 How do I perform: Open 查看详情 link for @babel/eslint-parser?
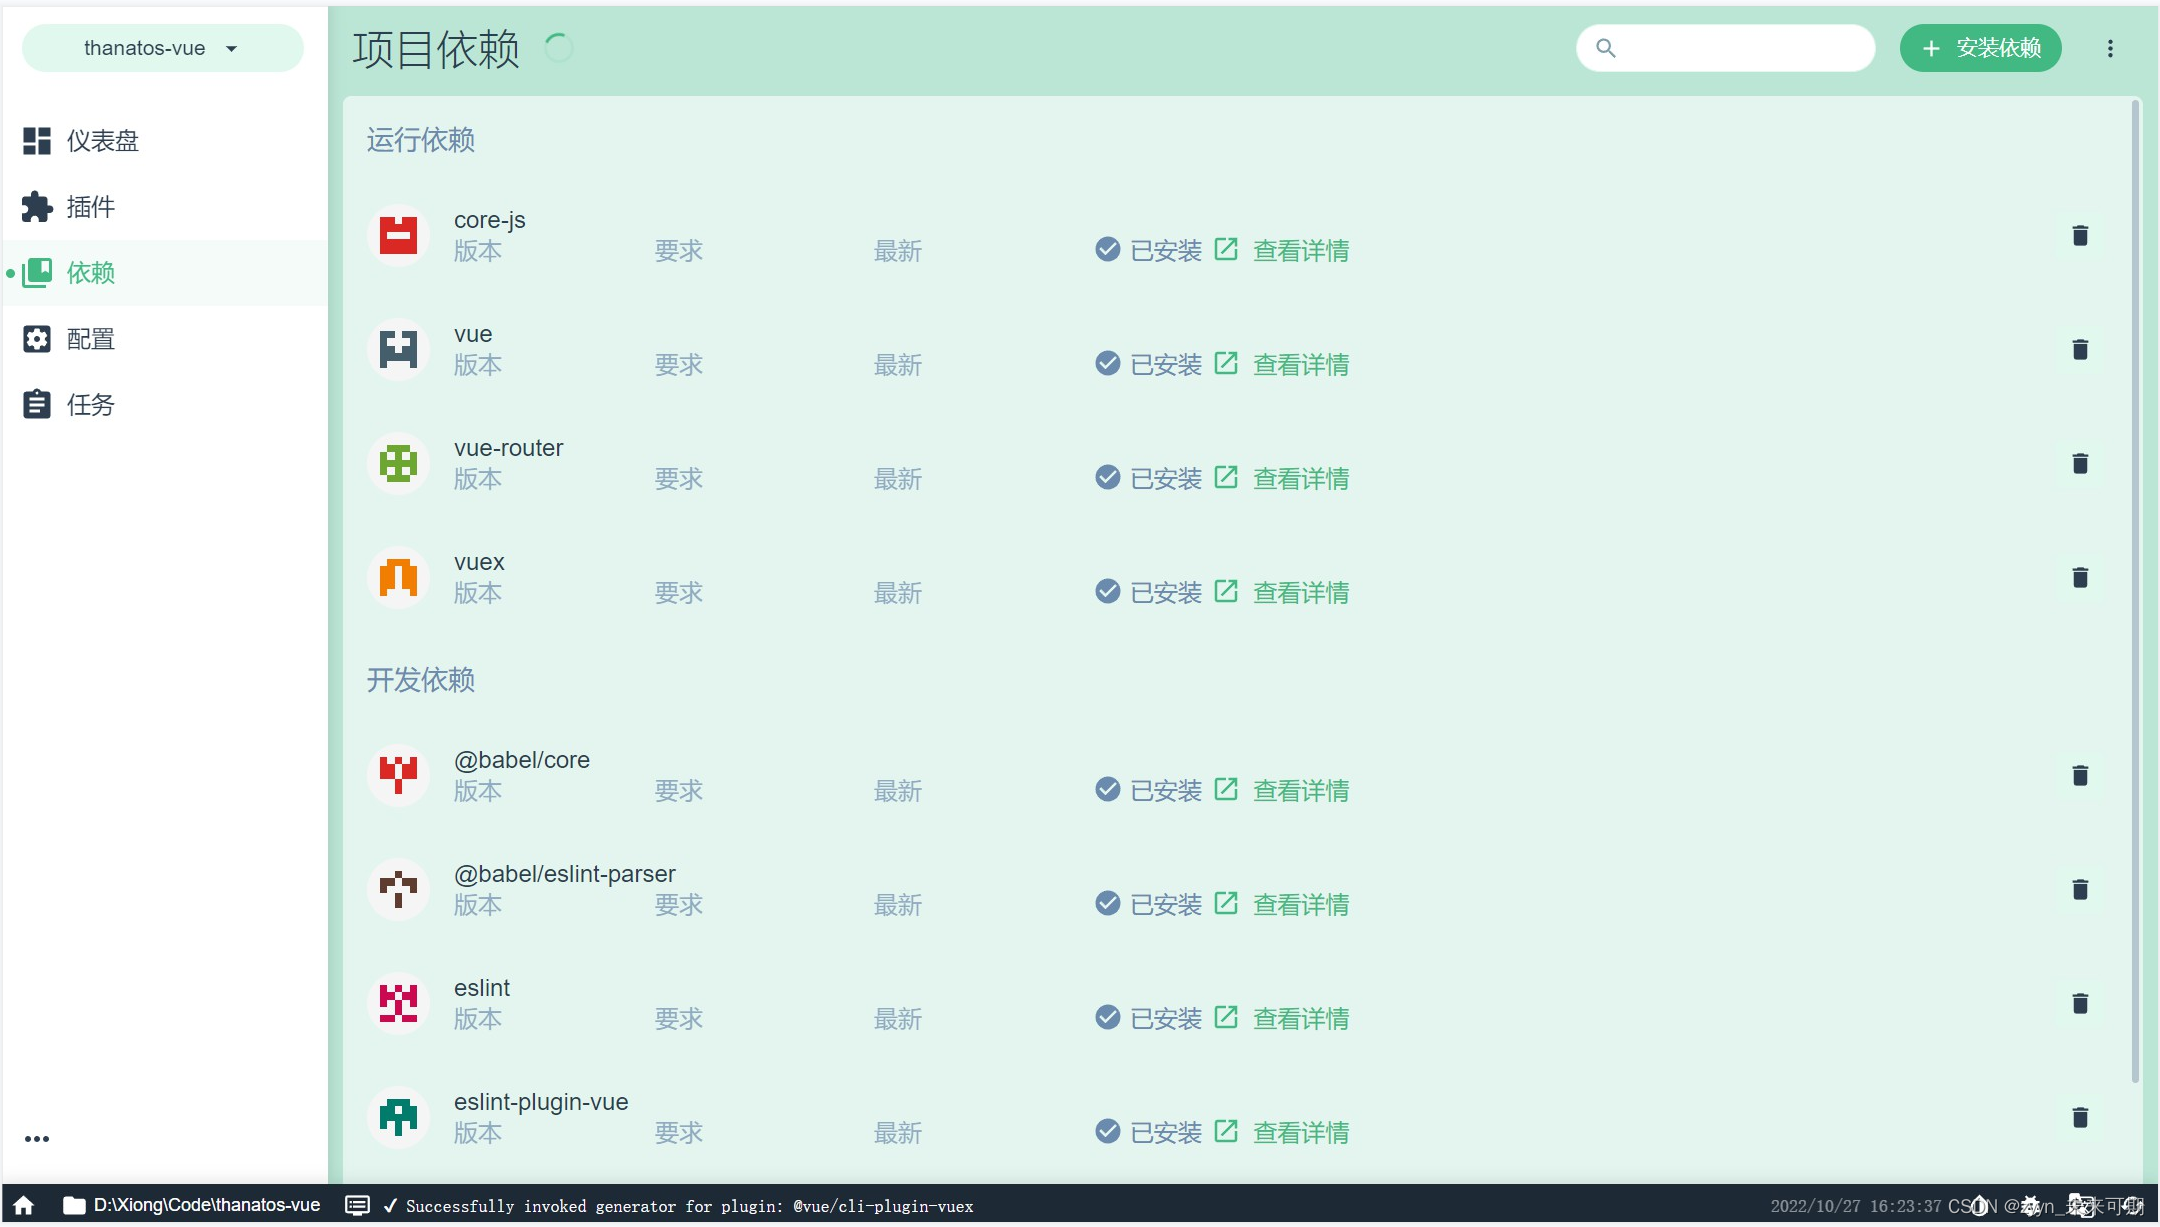(1282, 904)
